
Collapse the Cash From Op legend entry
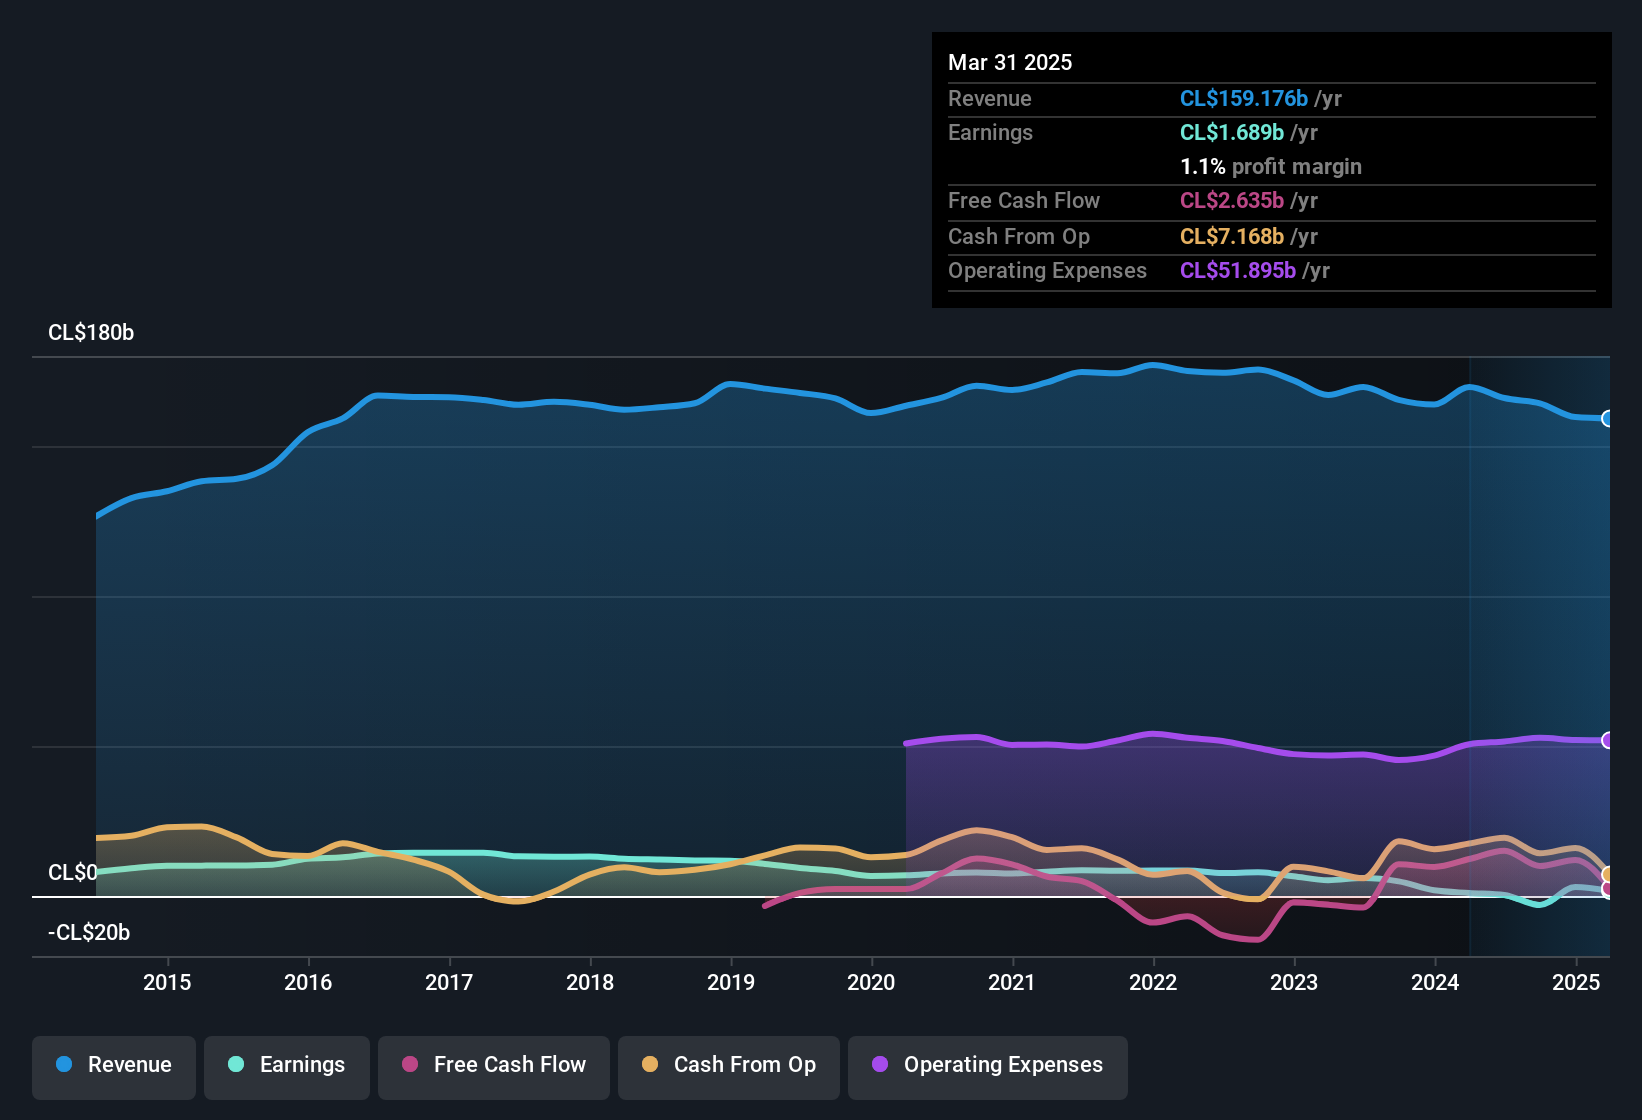pos(728,1066)
